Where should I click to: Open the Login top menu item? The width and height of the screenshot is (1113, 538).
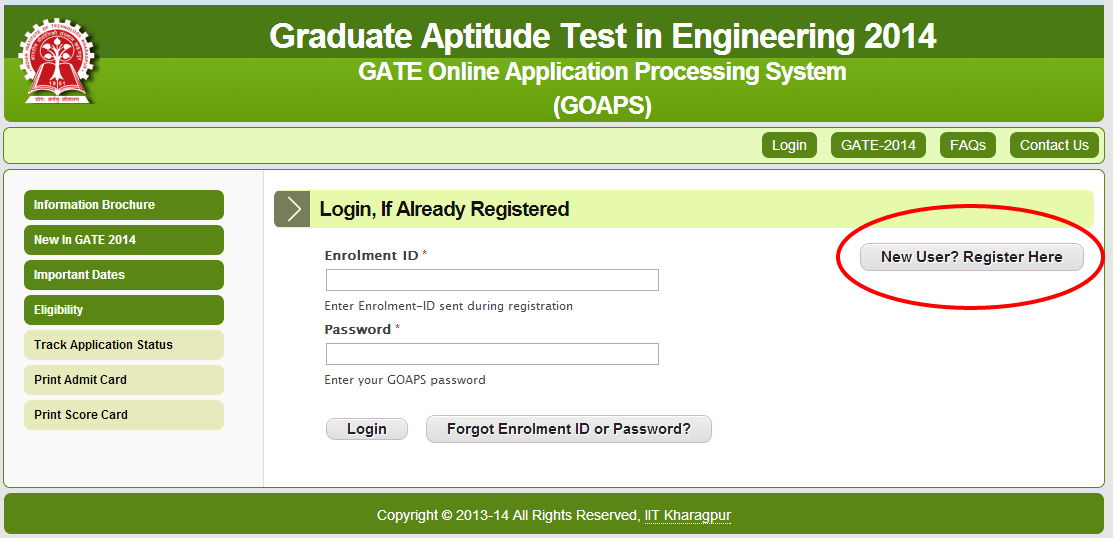tap(789, 145)
